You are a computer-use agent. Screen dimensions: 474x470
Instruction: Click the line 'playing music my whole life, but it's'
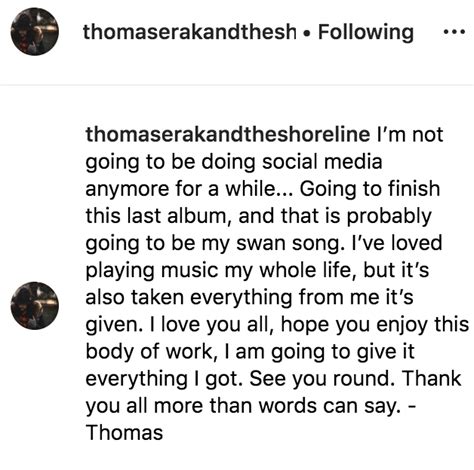point(257,271)
